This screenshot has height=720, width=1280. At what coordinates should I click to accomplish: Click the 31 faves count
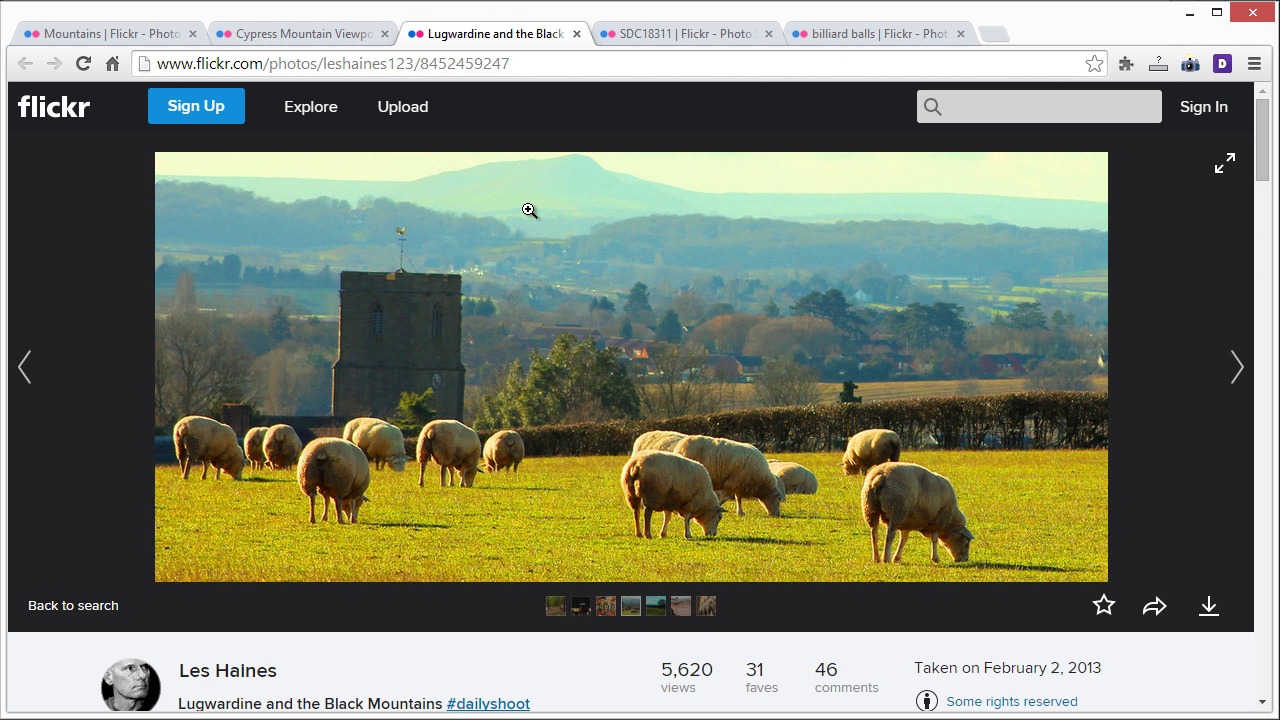(761, 676)
